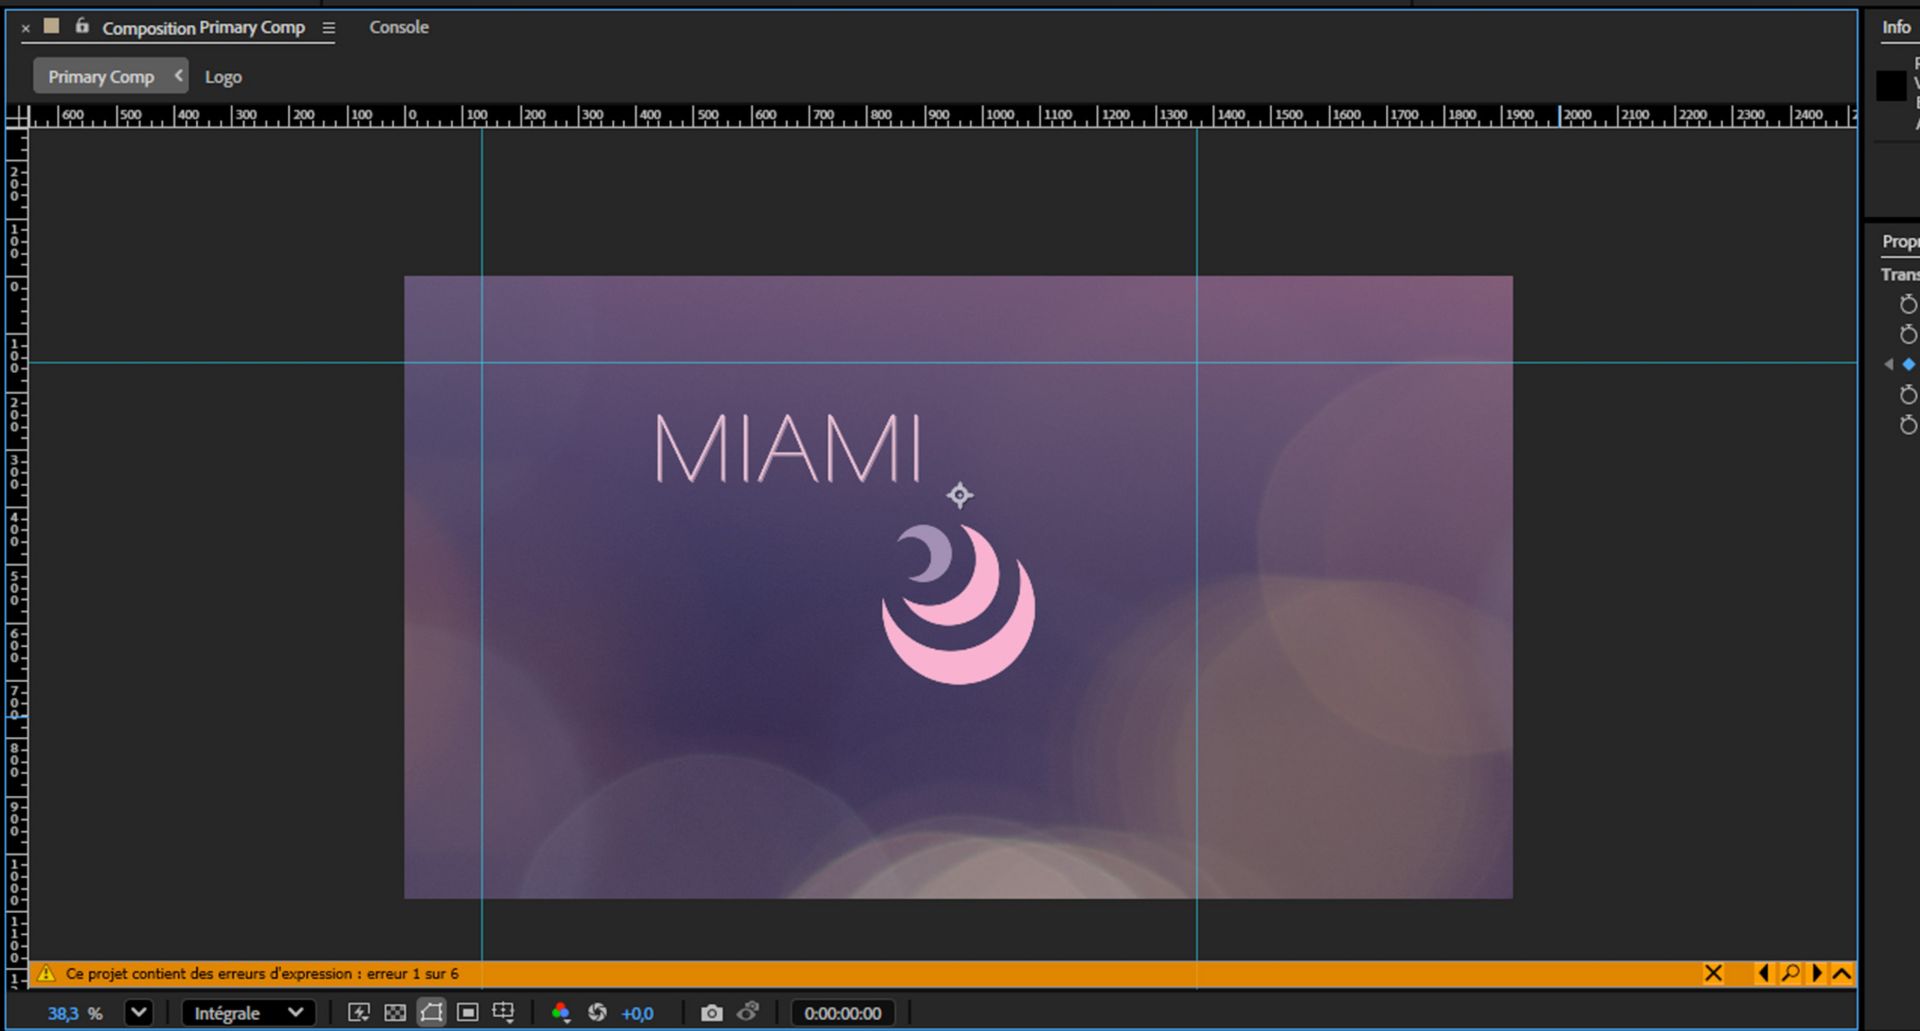Select the Composition Primary Comp tab

coord(203,28)
